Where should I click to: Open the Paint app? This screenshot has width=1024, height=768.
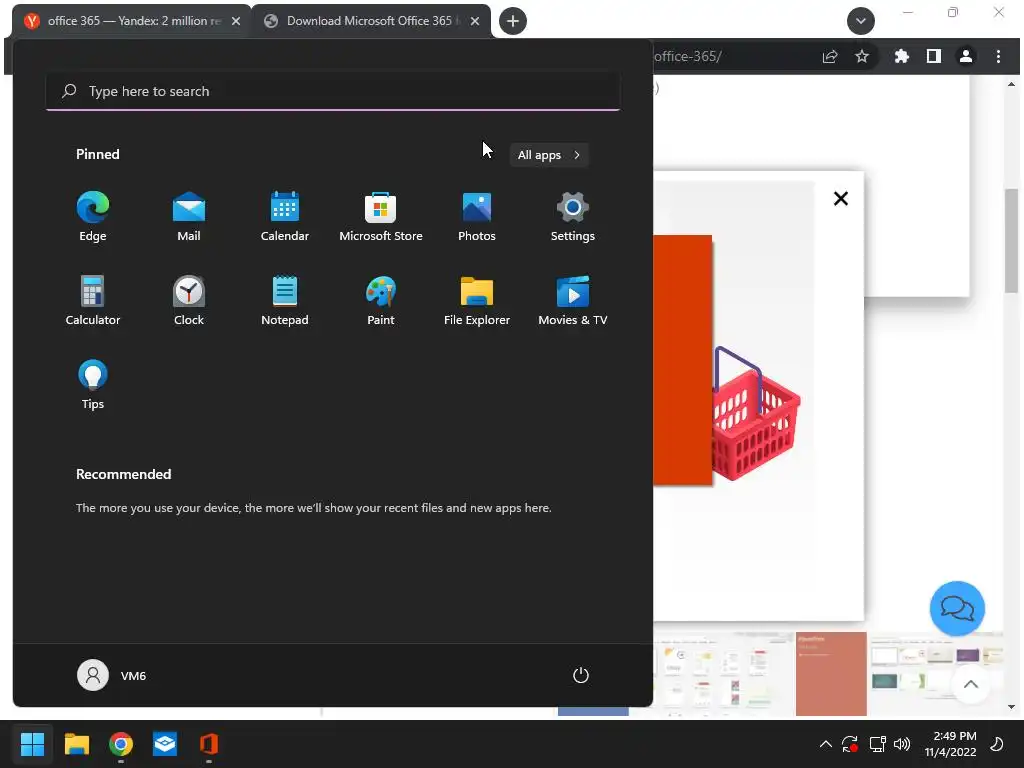pos(381,301)
